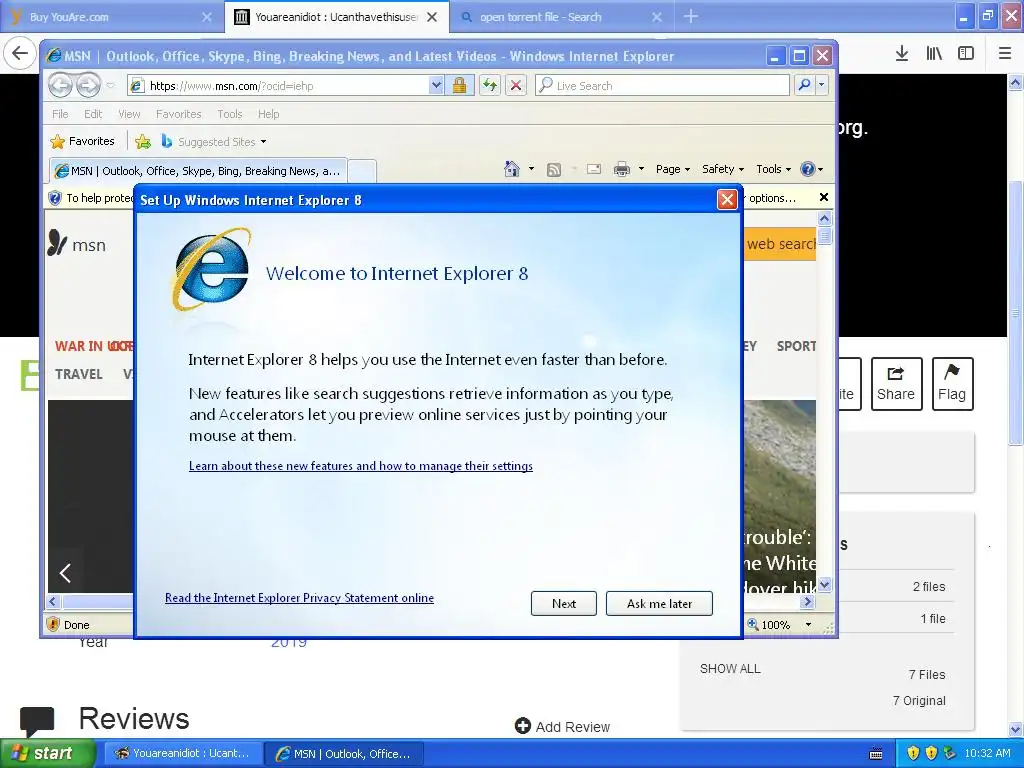
Task: Open a new blank tab in IE
Action: pos(362,171)
